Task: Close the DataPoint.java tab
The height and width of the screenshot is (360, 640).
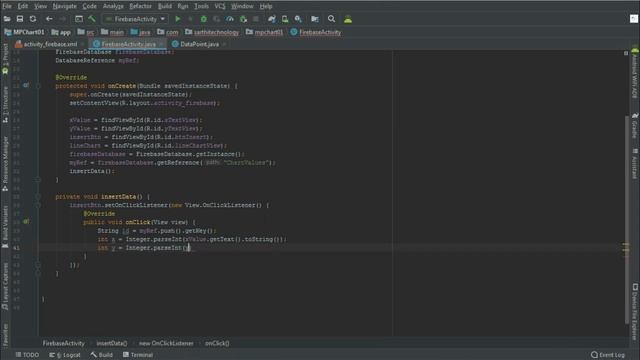Action: [x=224, y=44]
